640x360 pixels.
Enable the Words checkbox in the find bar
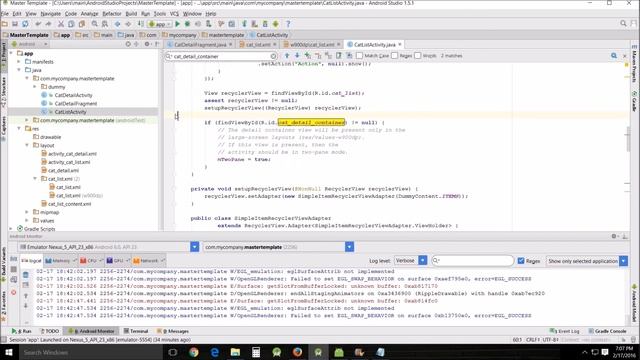[418, 56]
